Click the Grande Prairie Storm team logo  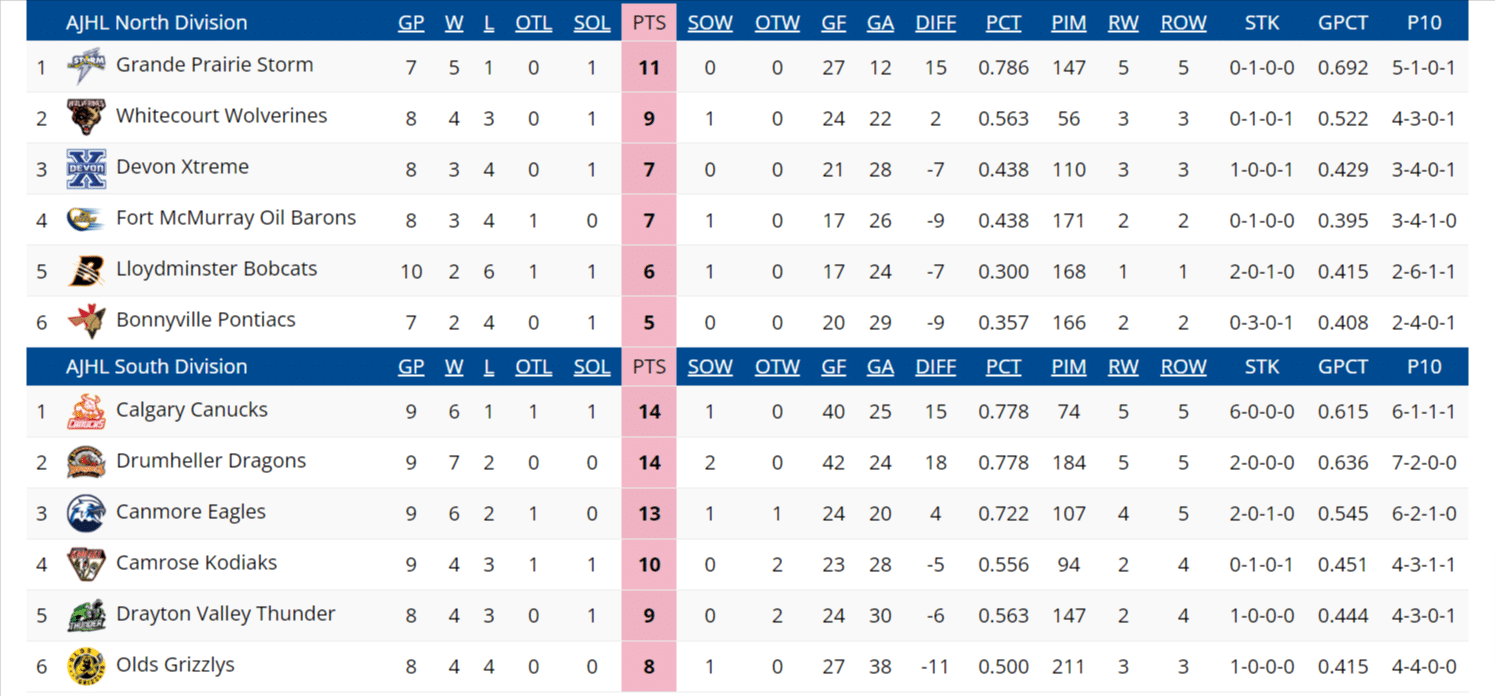pos(86,67)
